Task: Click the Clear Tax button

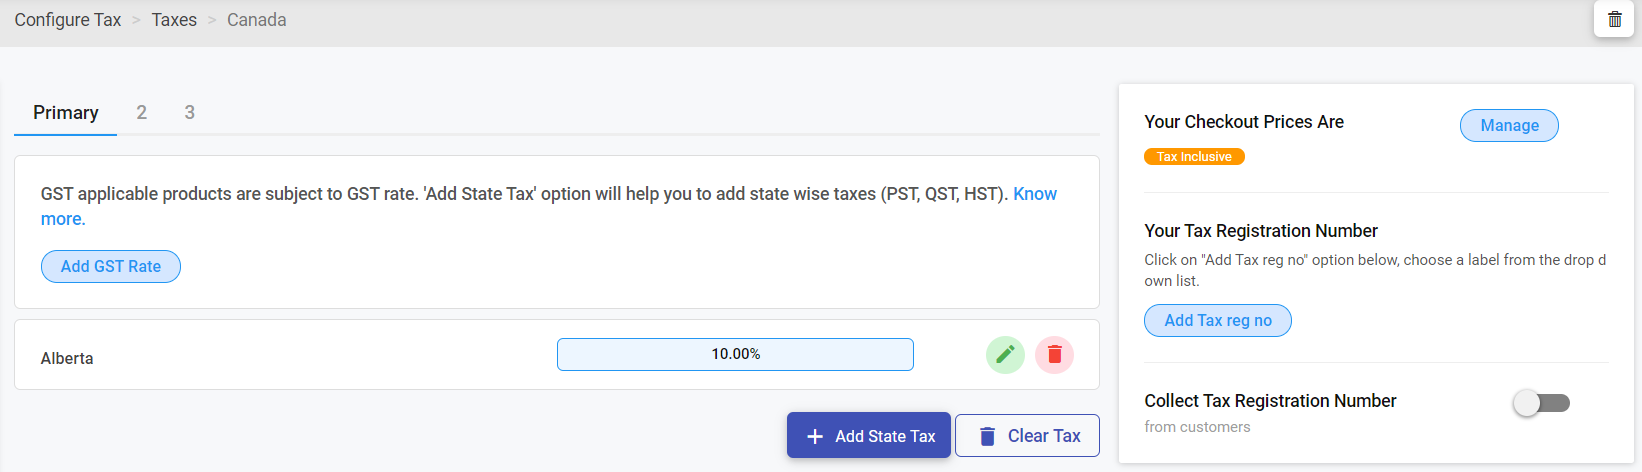Action: 1027,435
